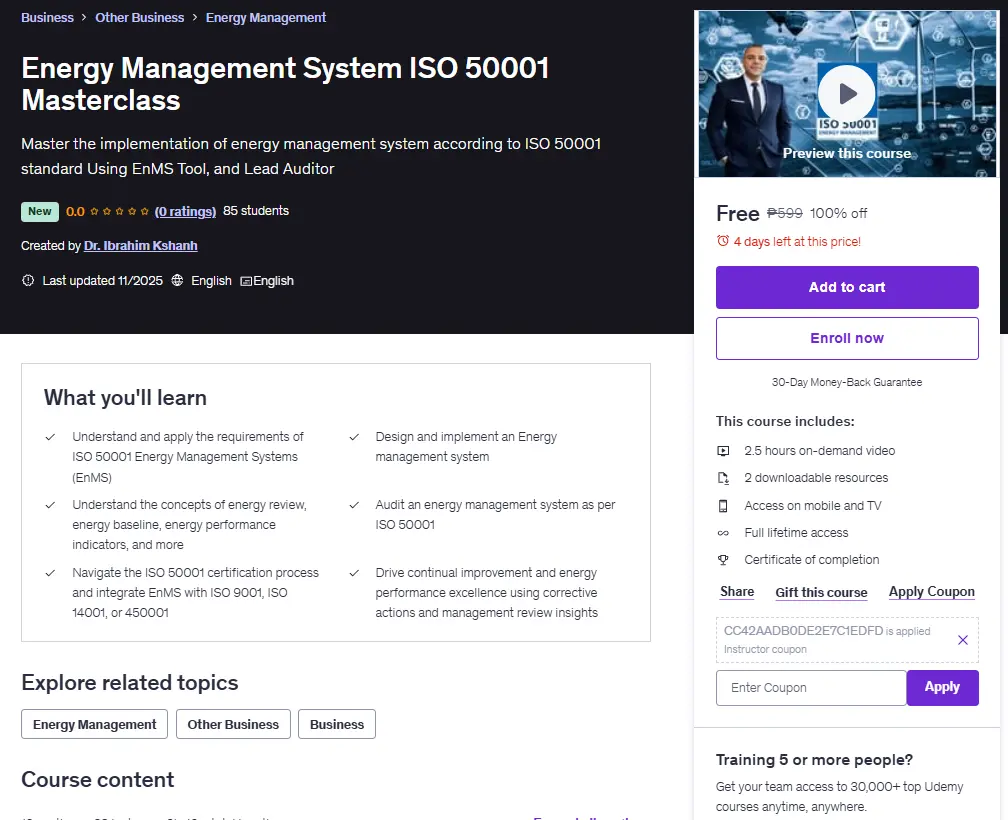Click the '85 students' text
Viewport: 1008px width, 820px height.
[256, 211]
